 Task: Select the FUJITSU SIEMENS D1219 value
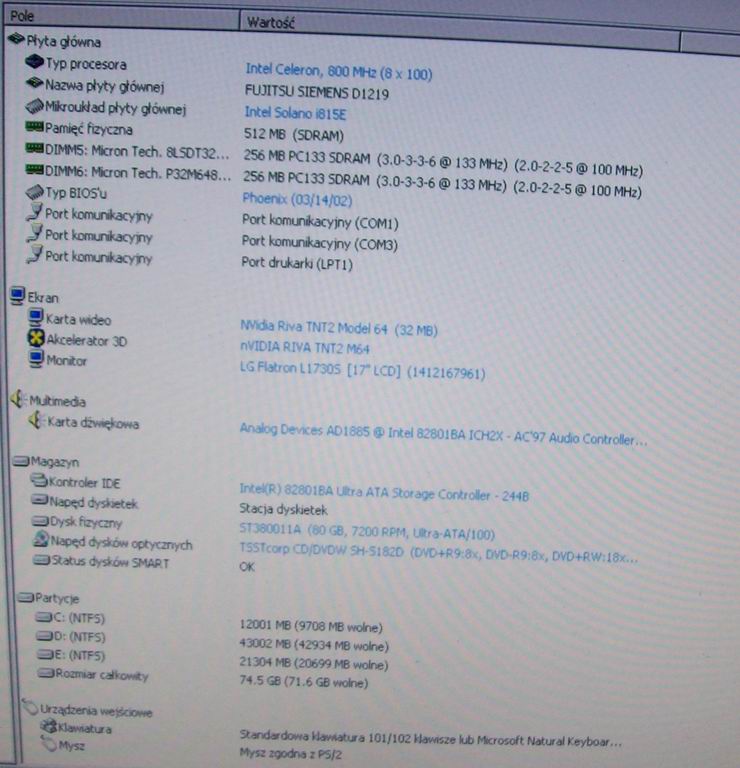point(316,92)
